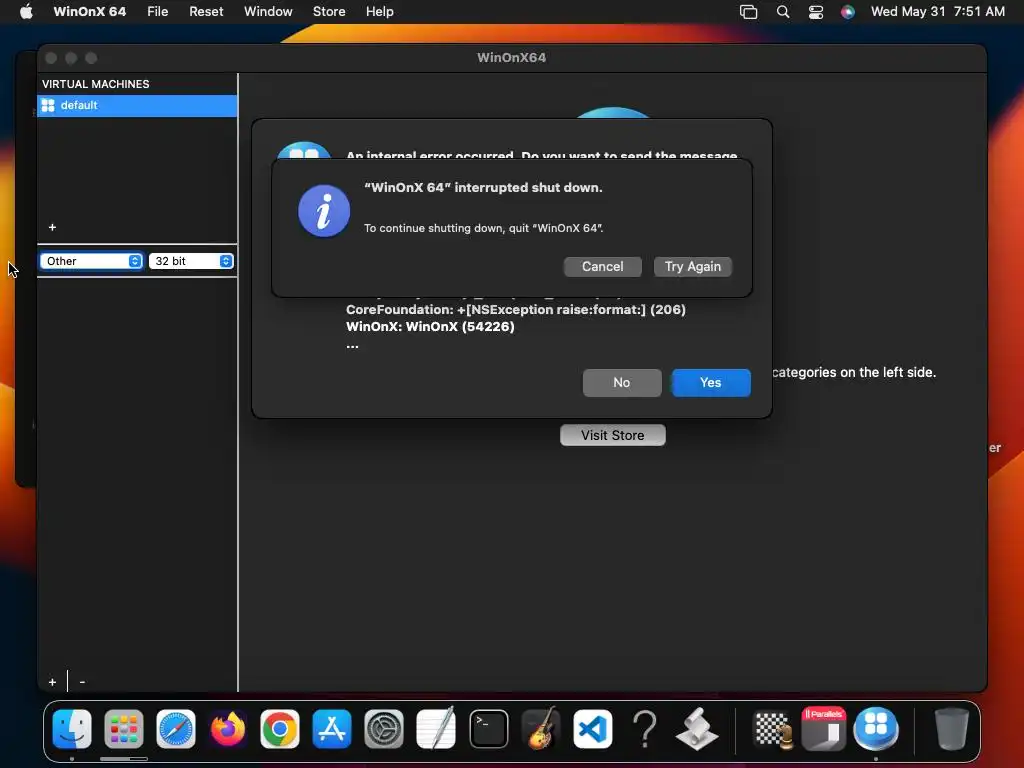Click the WinOnX64 window title
Viewport: 1024px width, 768px height.
point(511,57)
